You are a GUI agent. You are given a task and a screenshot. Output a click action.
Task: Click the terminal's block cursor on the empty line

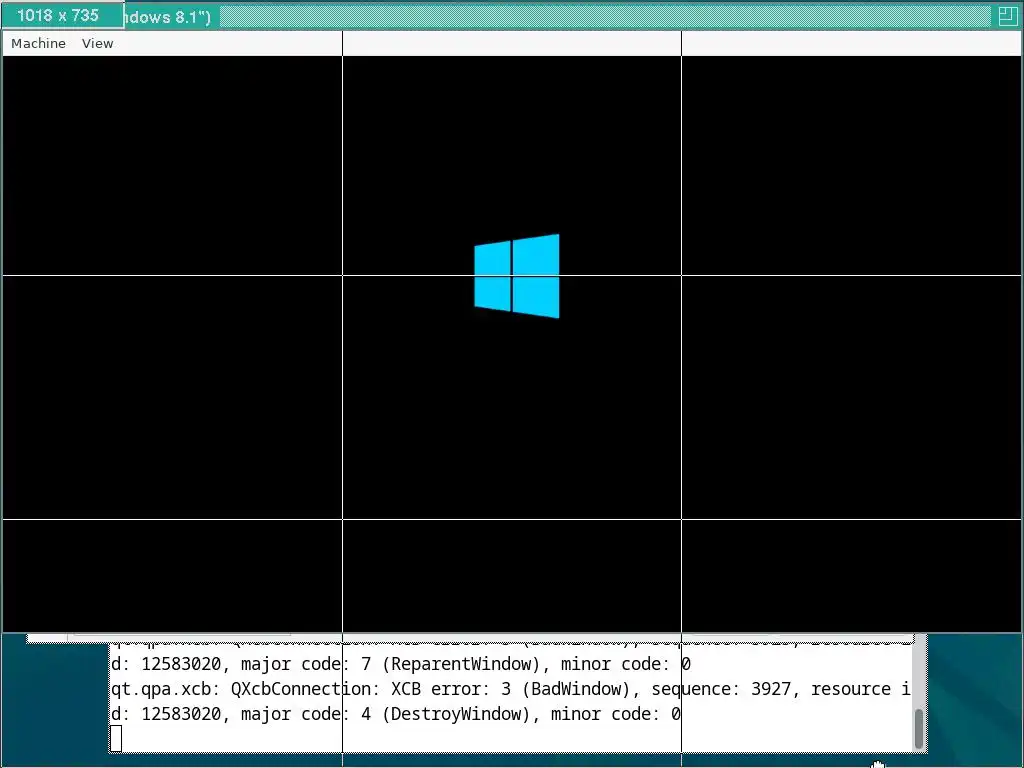[x=116, y=739]
